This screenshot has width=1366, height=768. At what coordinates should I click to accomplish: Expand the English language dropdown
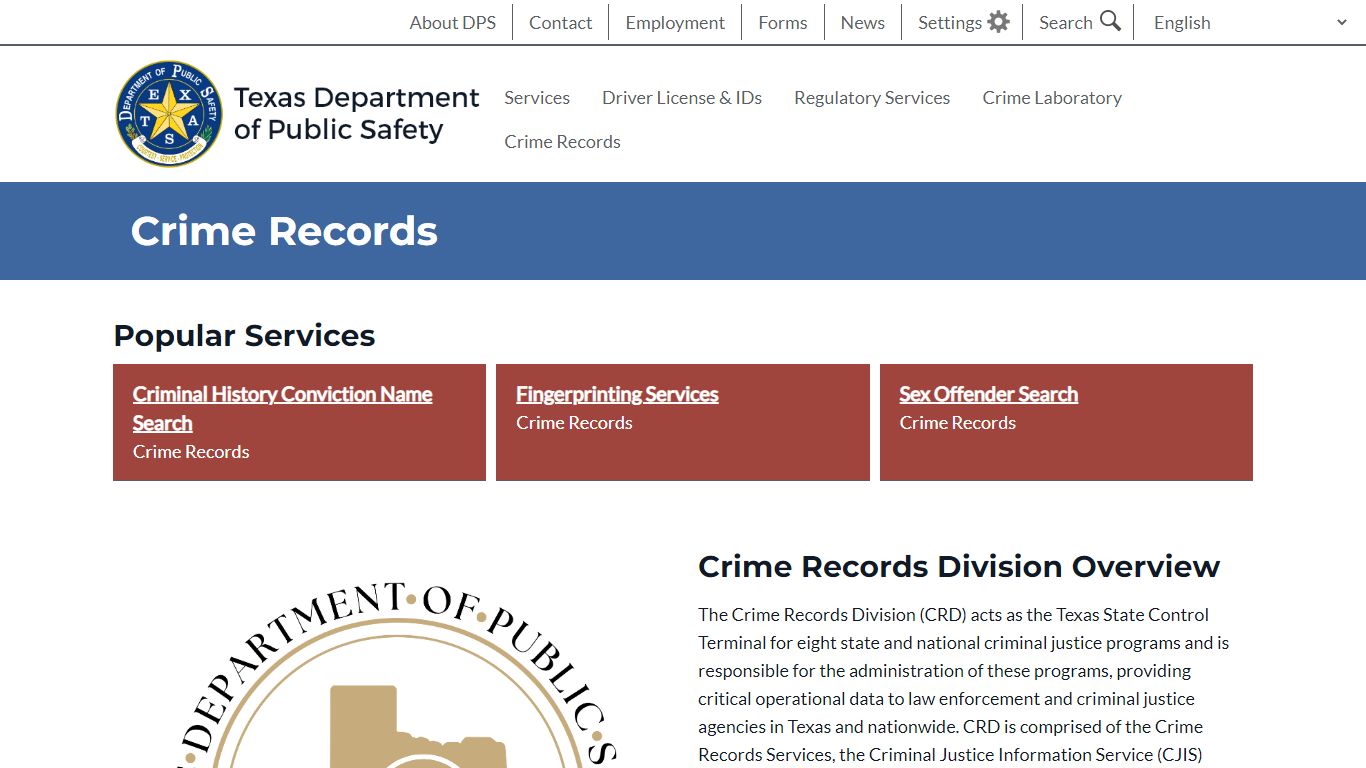point(1250,22)
